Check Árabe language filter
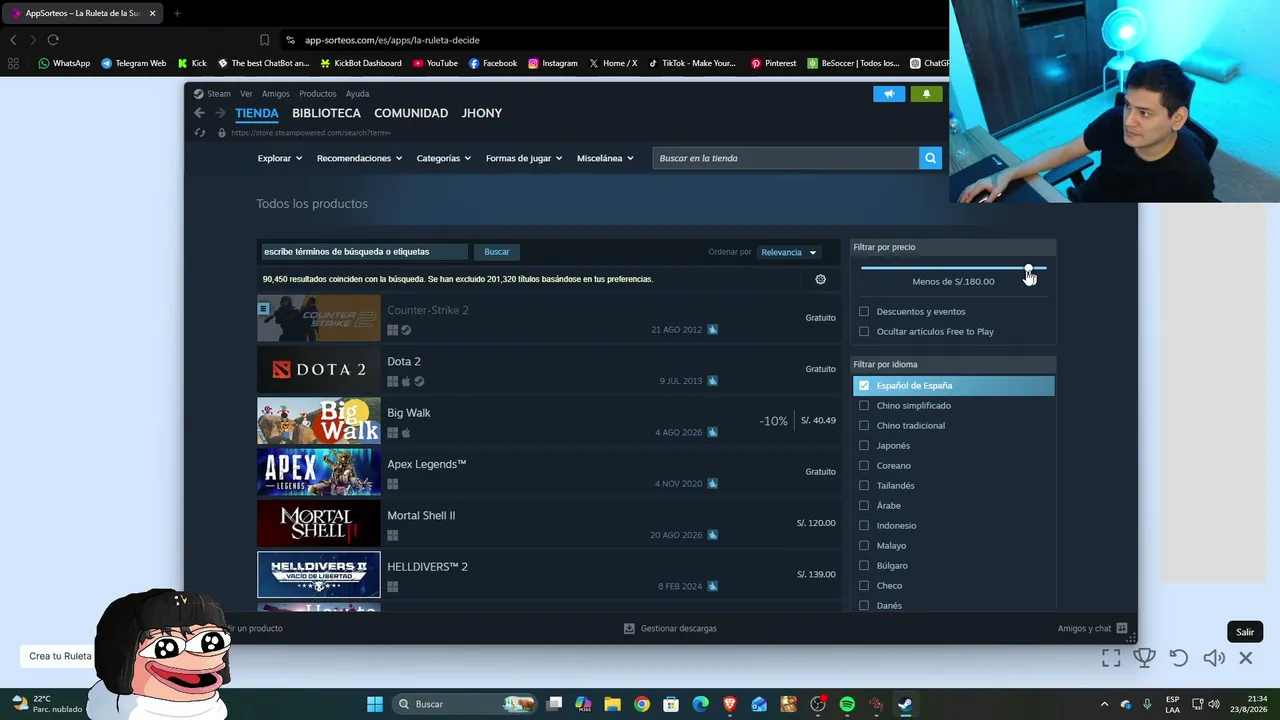 (864, 505)
